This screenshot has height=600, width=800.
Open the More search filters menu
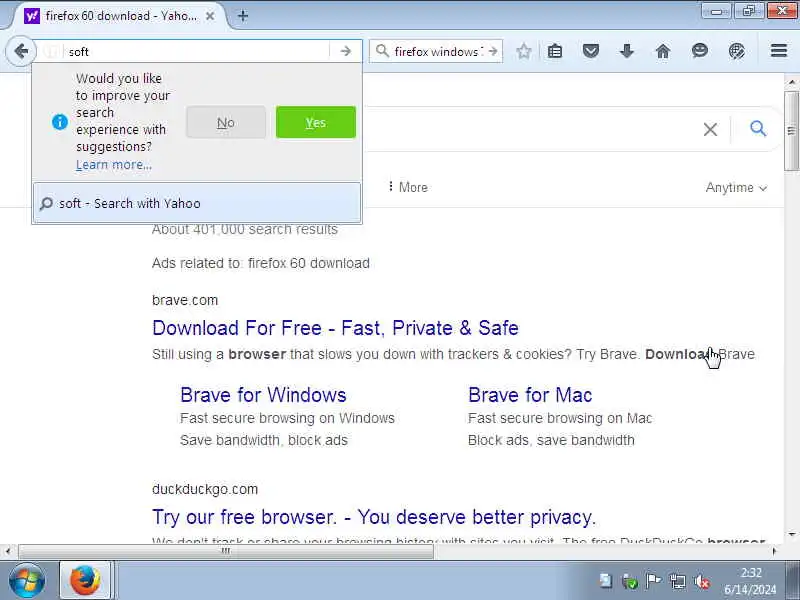point(408,187)
